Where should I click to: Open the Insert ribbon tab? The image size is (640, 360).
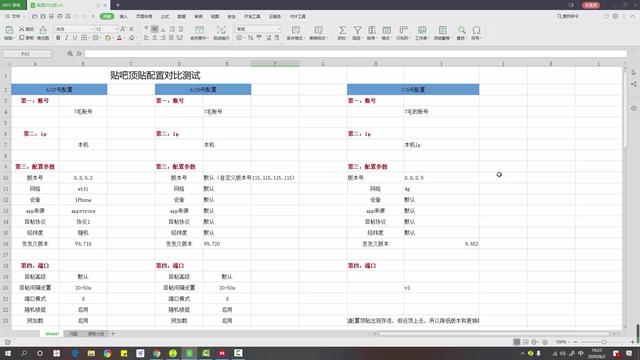point(123,16)
